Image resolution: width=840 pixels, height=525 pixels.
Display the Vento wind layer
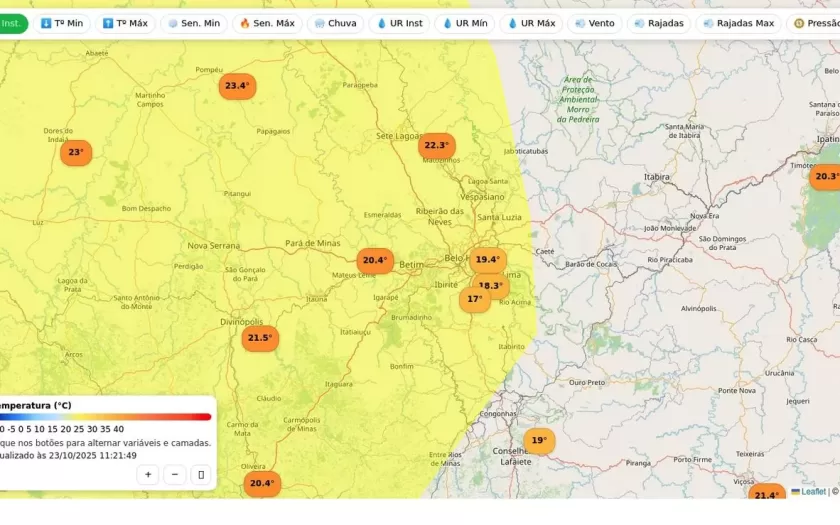coord(595,23)
